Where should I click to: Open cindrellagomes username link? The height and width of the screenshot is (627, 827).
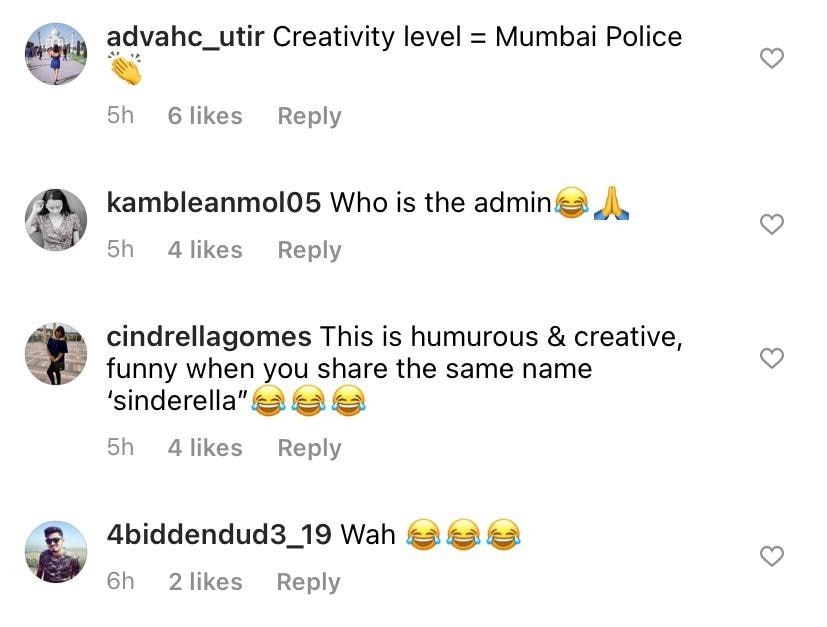(x=209, y=337)
